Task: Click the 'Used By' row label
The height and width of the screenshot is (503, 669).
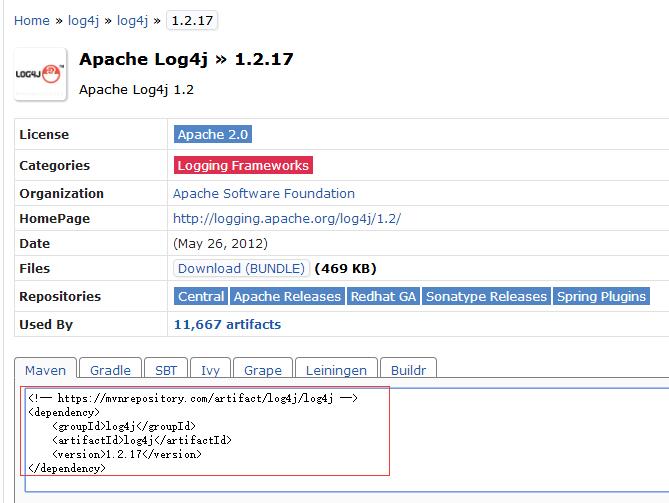Action: point(46,324)
